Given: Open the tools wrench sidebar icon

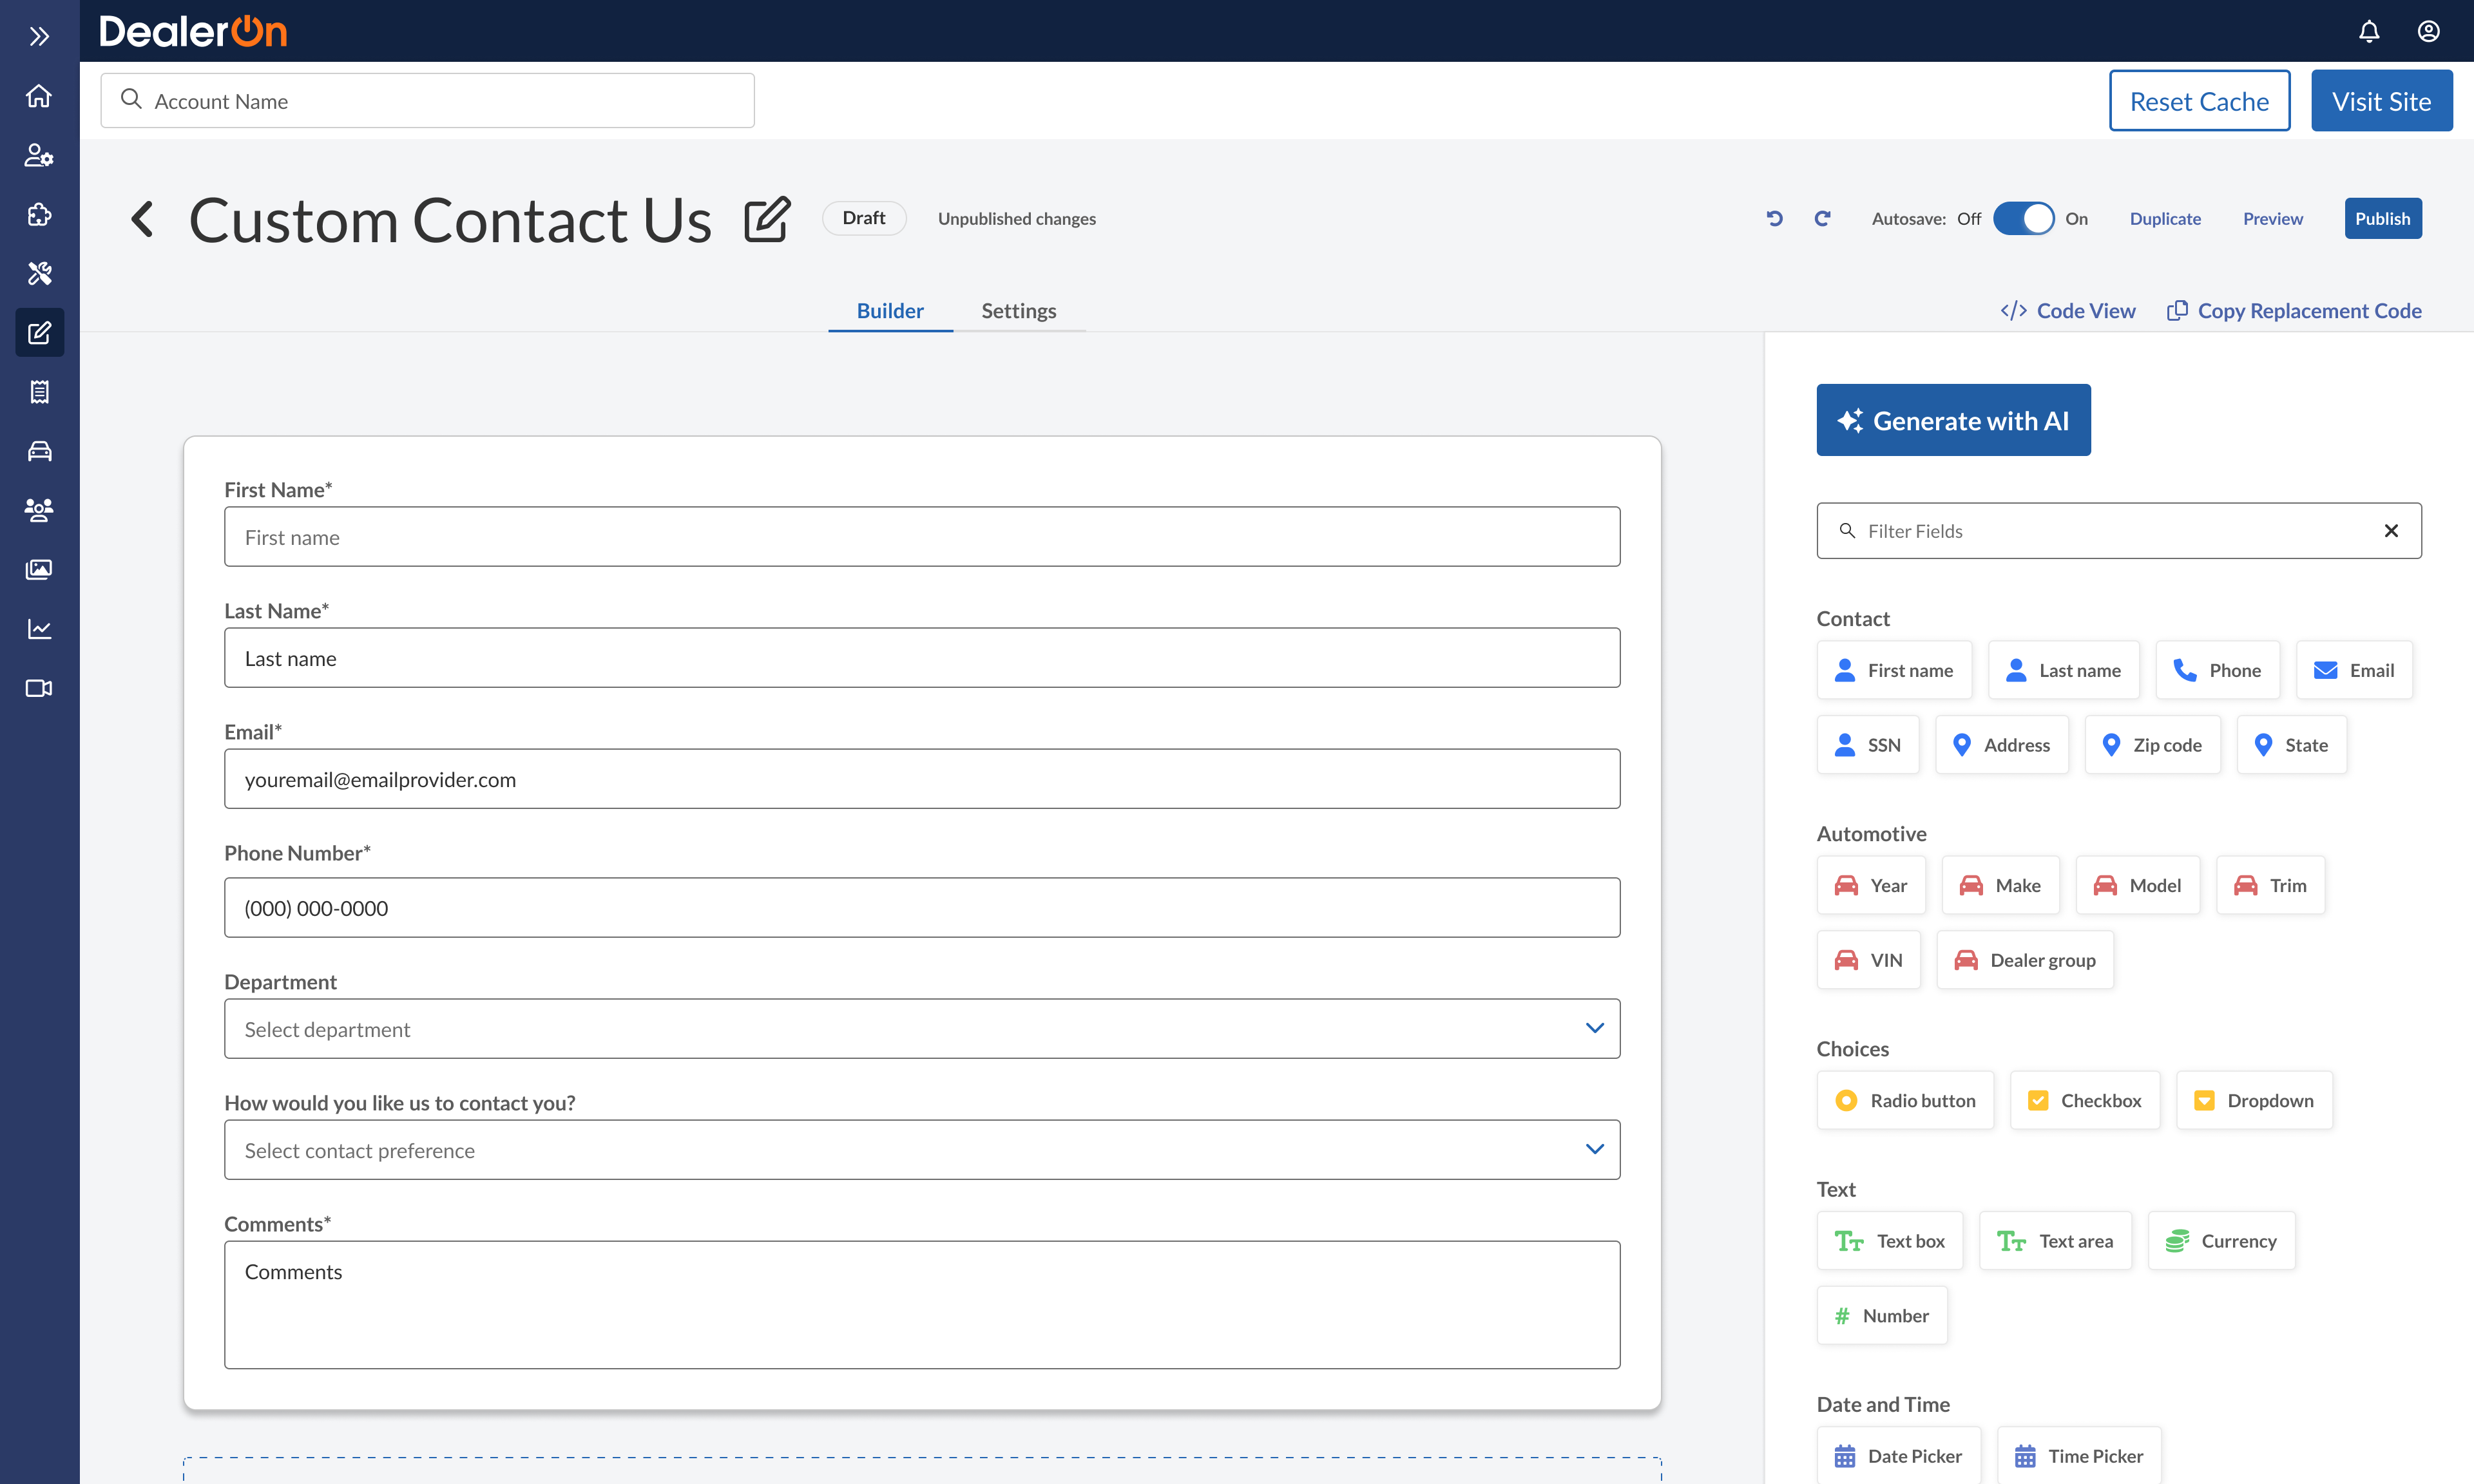Looking at the screenshot, I should click(x=39, y=273).
